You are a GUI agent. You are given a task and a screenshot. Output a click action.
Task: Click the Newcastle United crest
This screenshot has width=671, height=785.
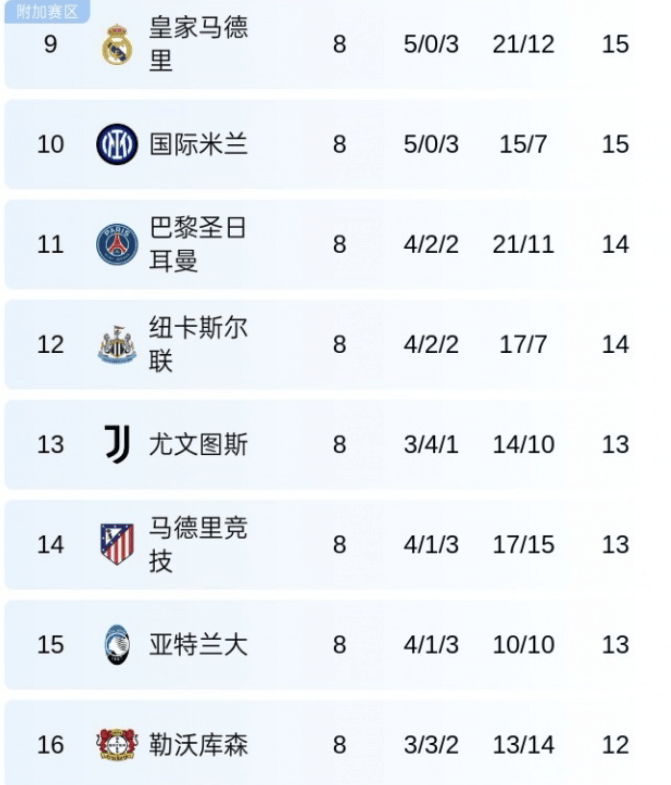tap(117, 345)
